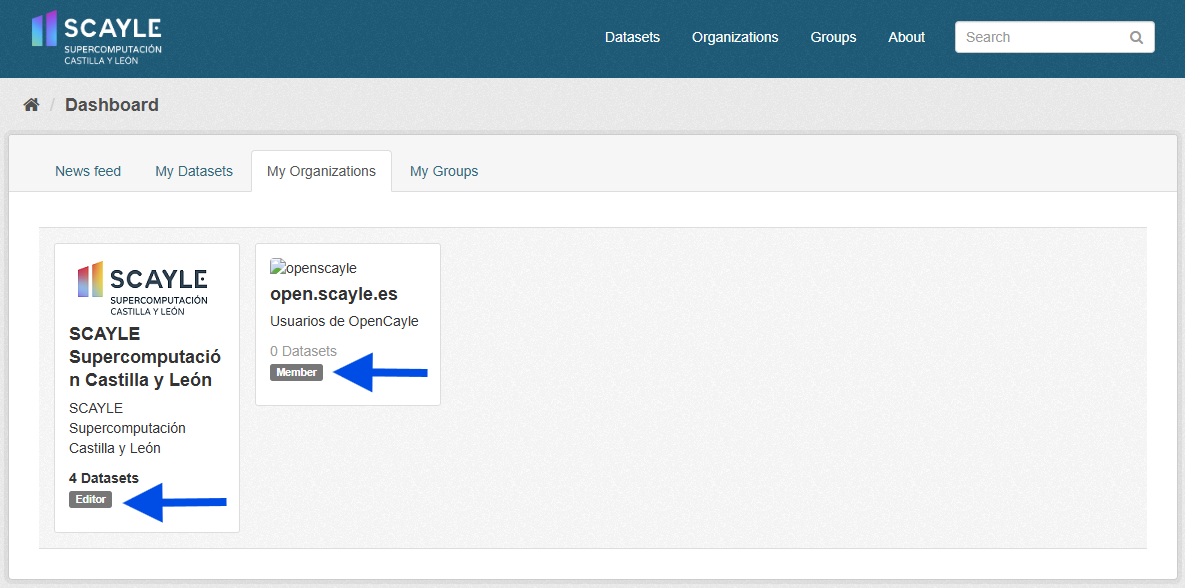Click Dashboard breadcrumb link
1185x588 pixels.
coord(112,105)
